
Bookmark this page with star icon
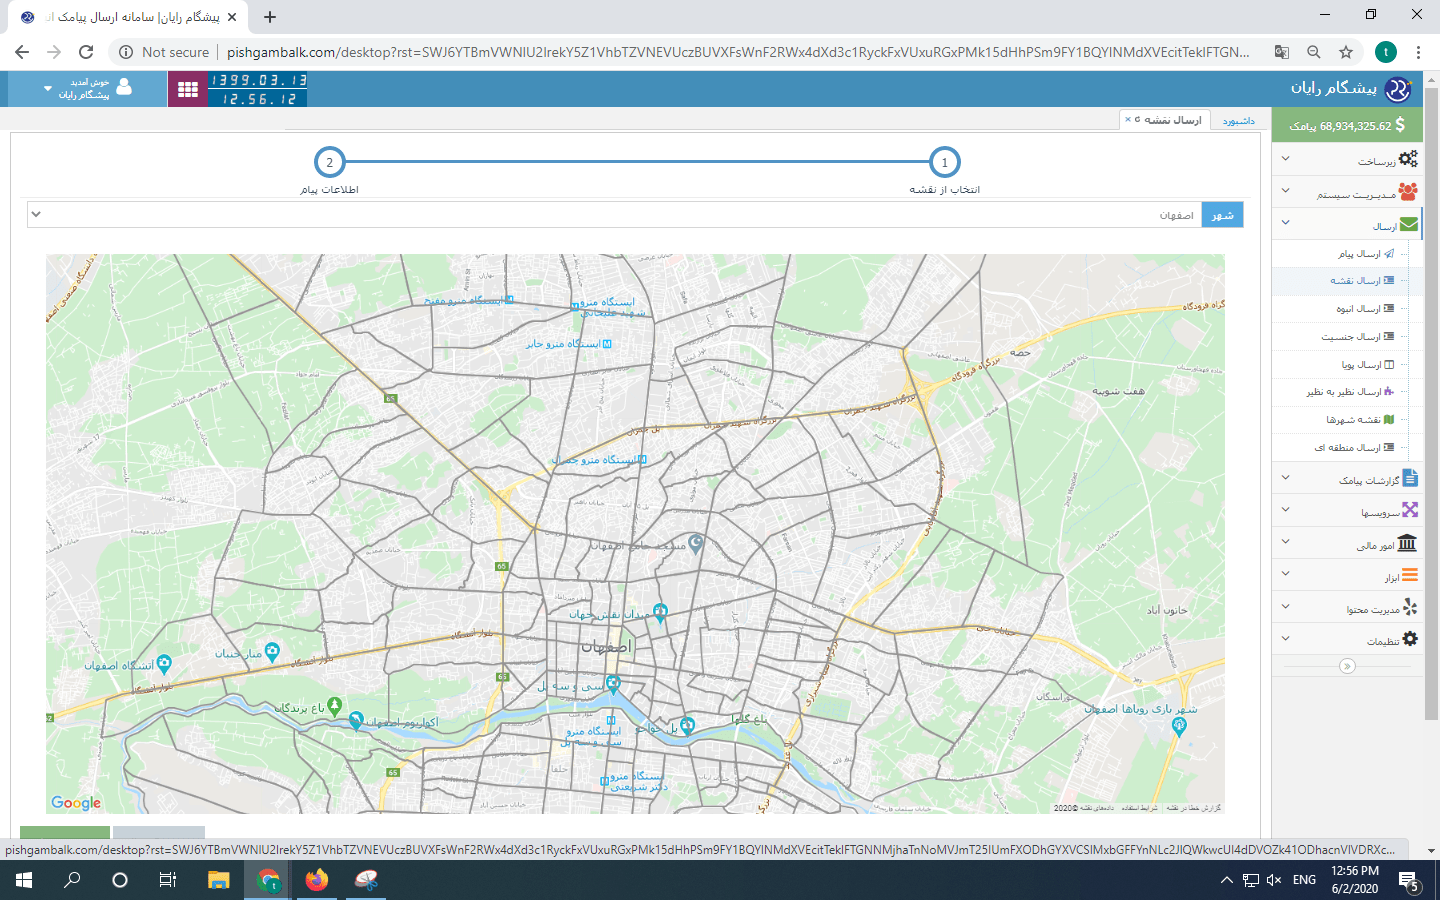pyautogui.click(x=1346, y=52)
